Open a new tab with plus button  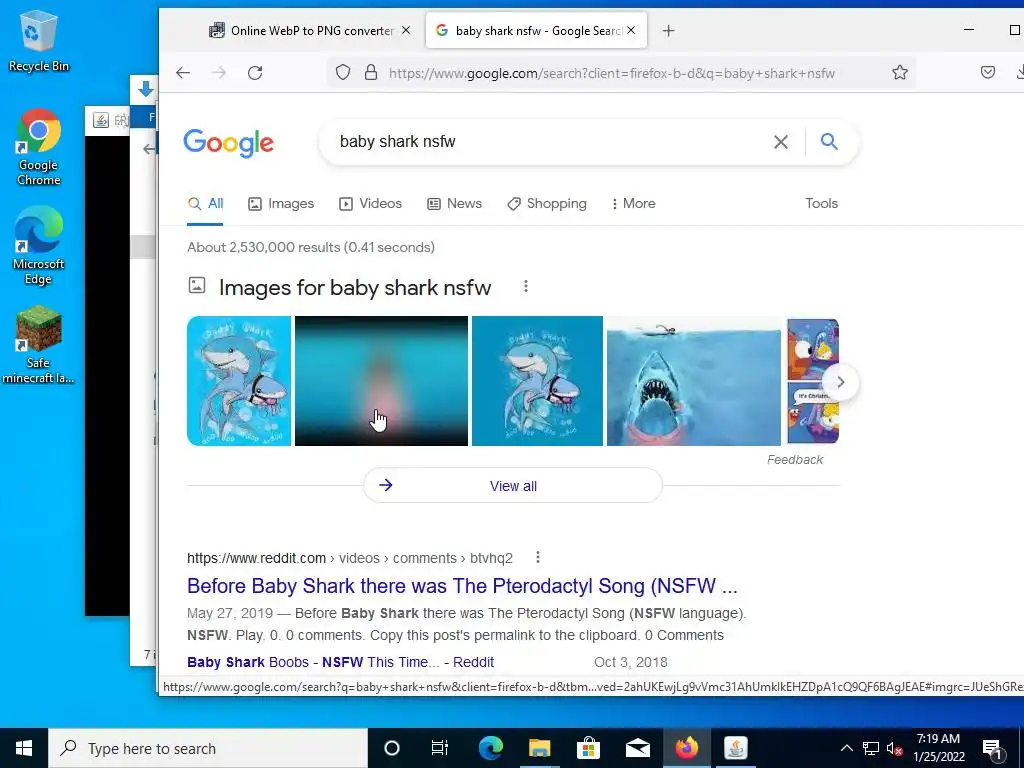pyautogui.click(x=668, y=31)
